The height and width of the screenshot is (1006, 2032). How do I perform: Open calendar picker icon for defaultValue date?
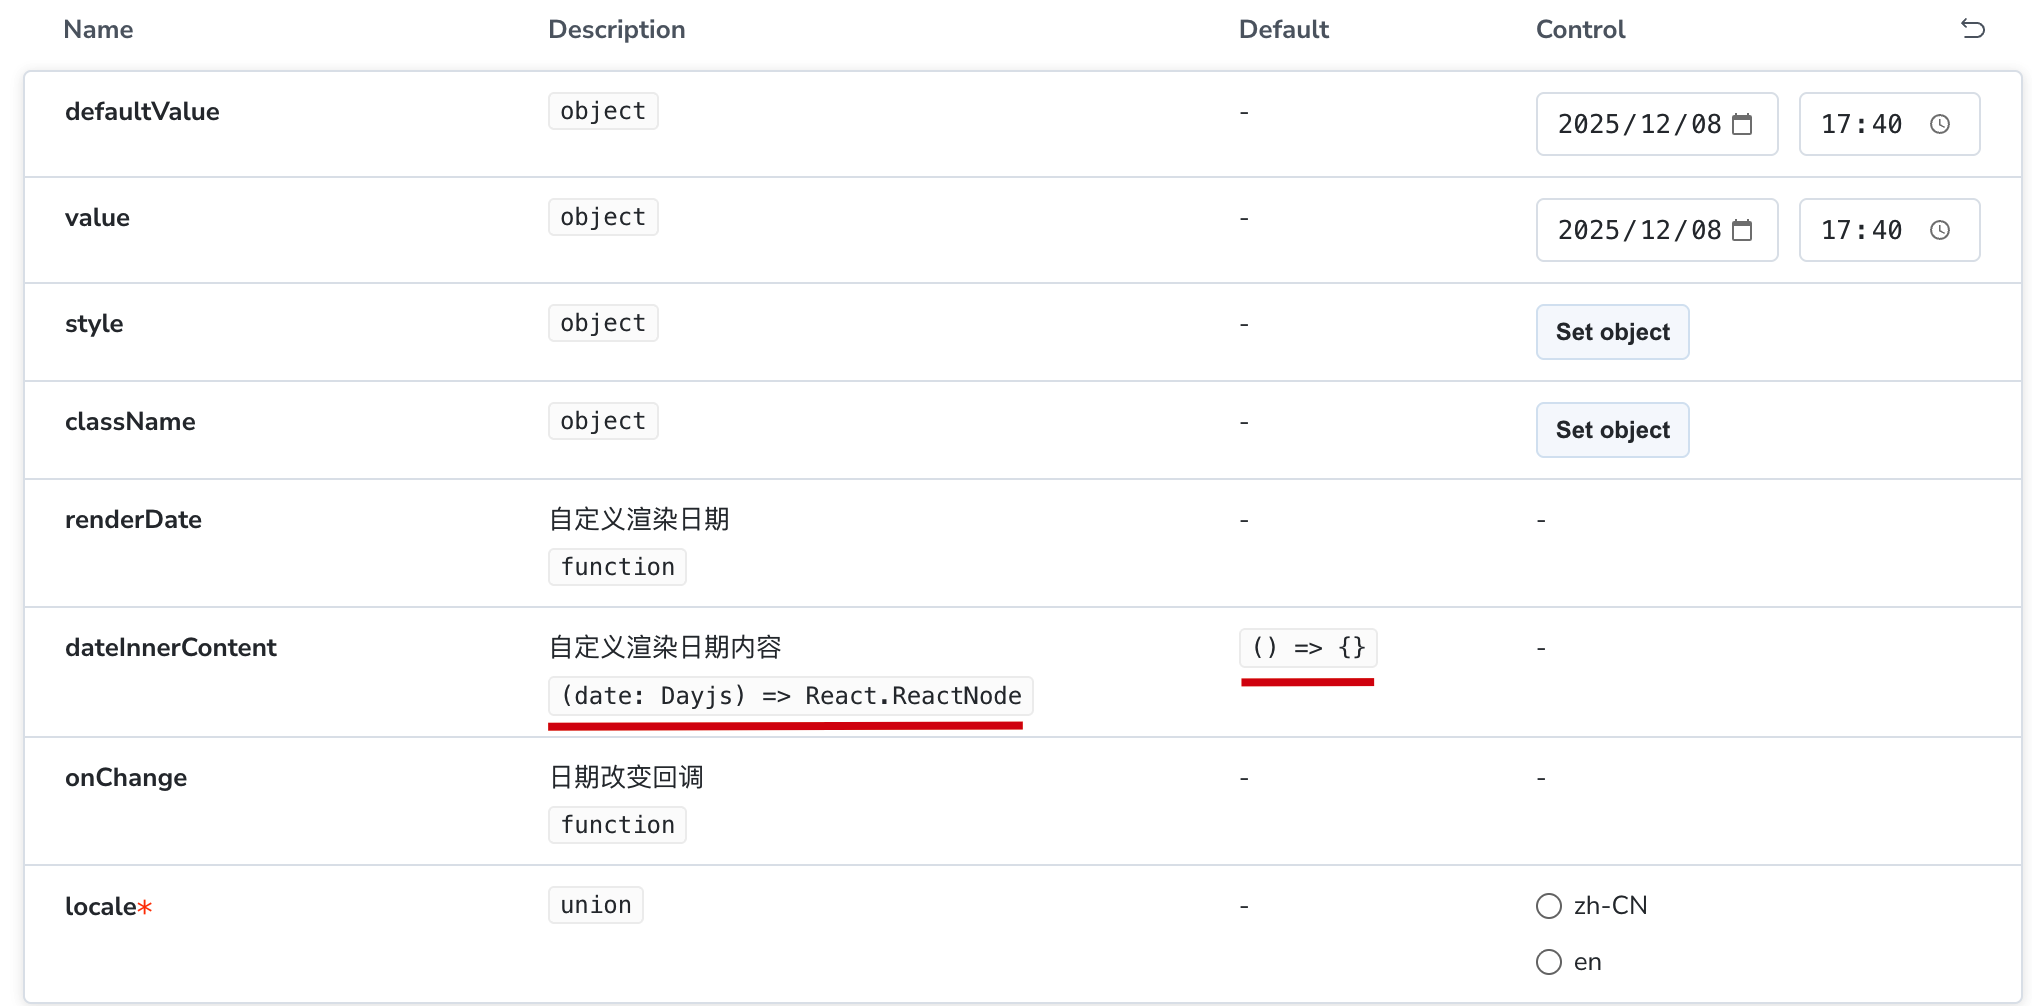pyautogui.click(x=1742, y=124)
